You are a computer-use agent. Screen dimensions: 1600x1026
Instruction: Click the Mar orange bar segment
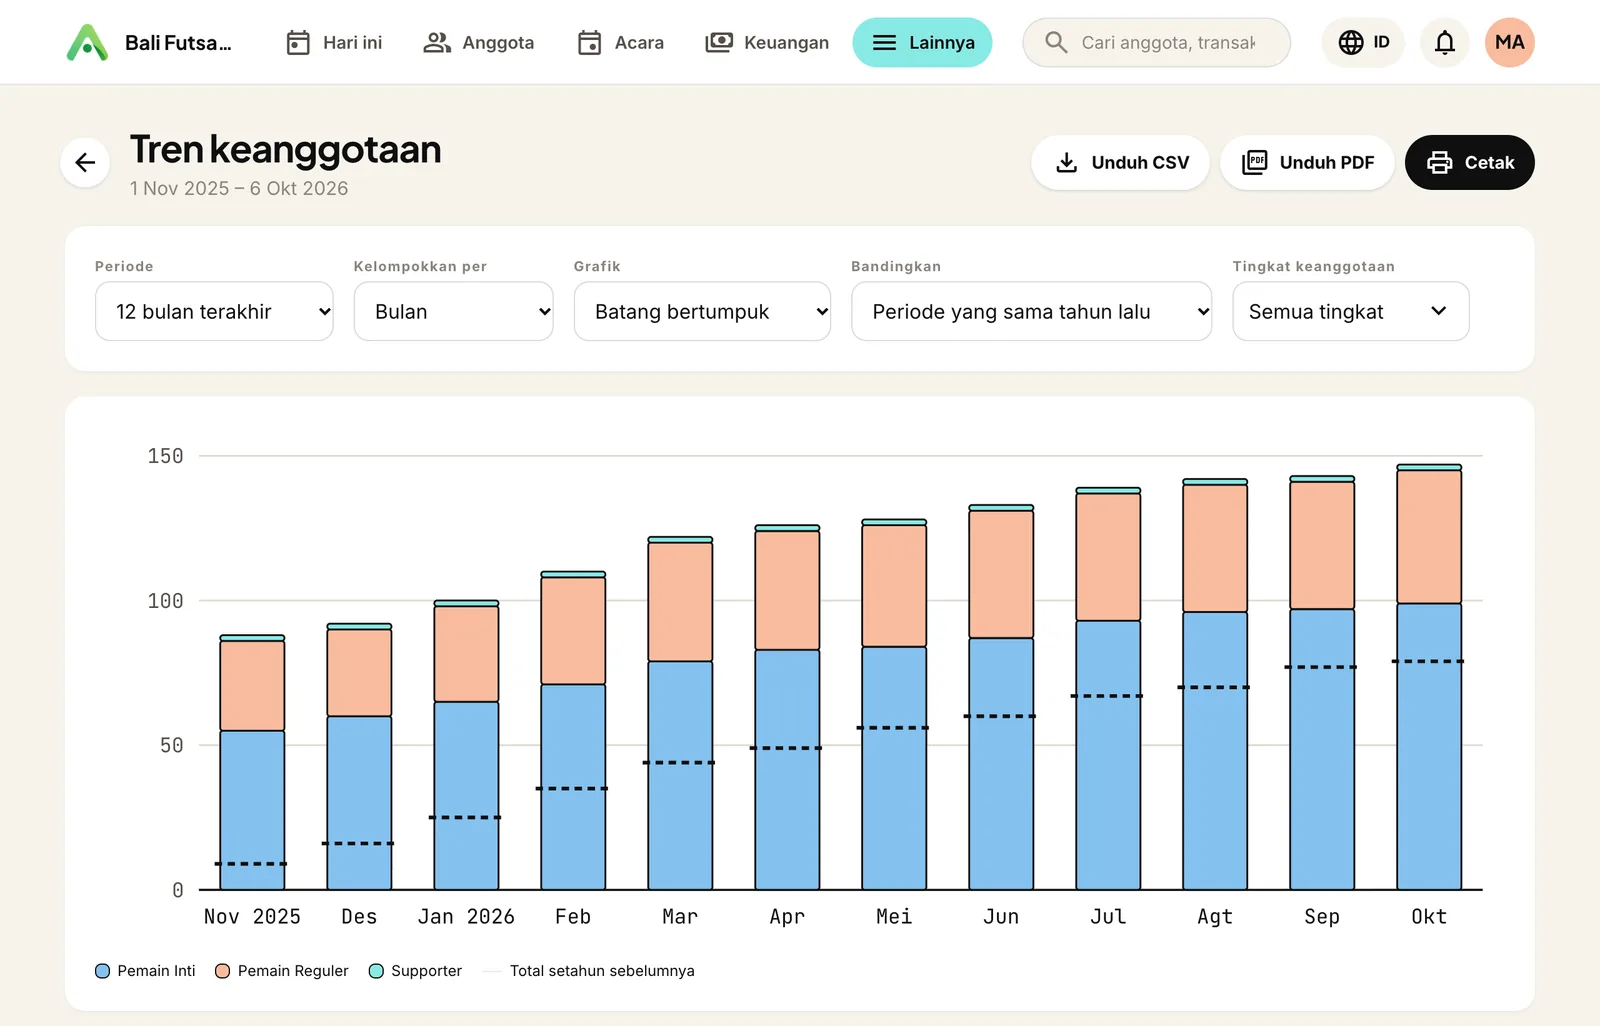pos(680,602)
